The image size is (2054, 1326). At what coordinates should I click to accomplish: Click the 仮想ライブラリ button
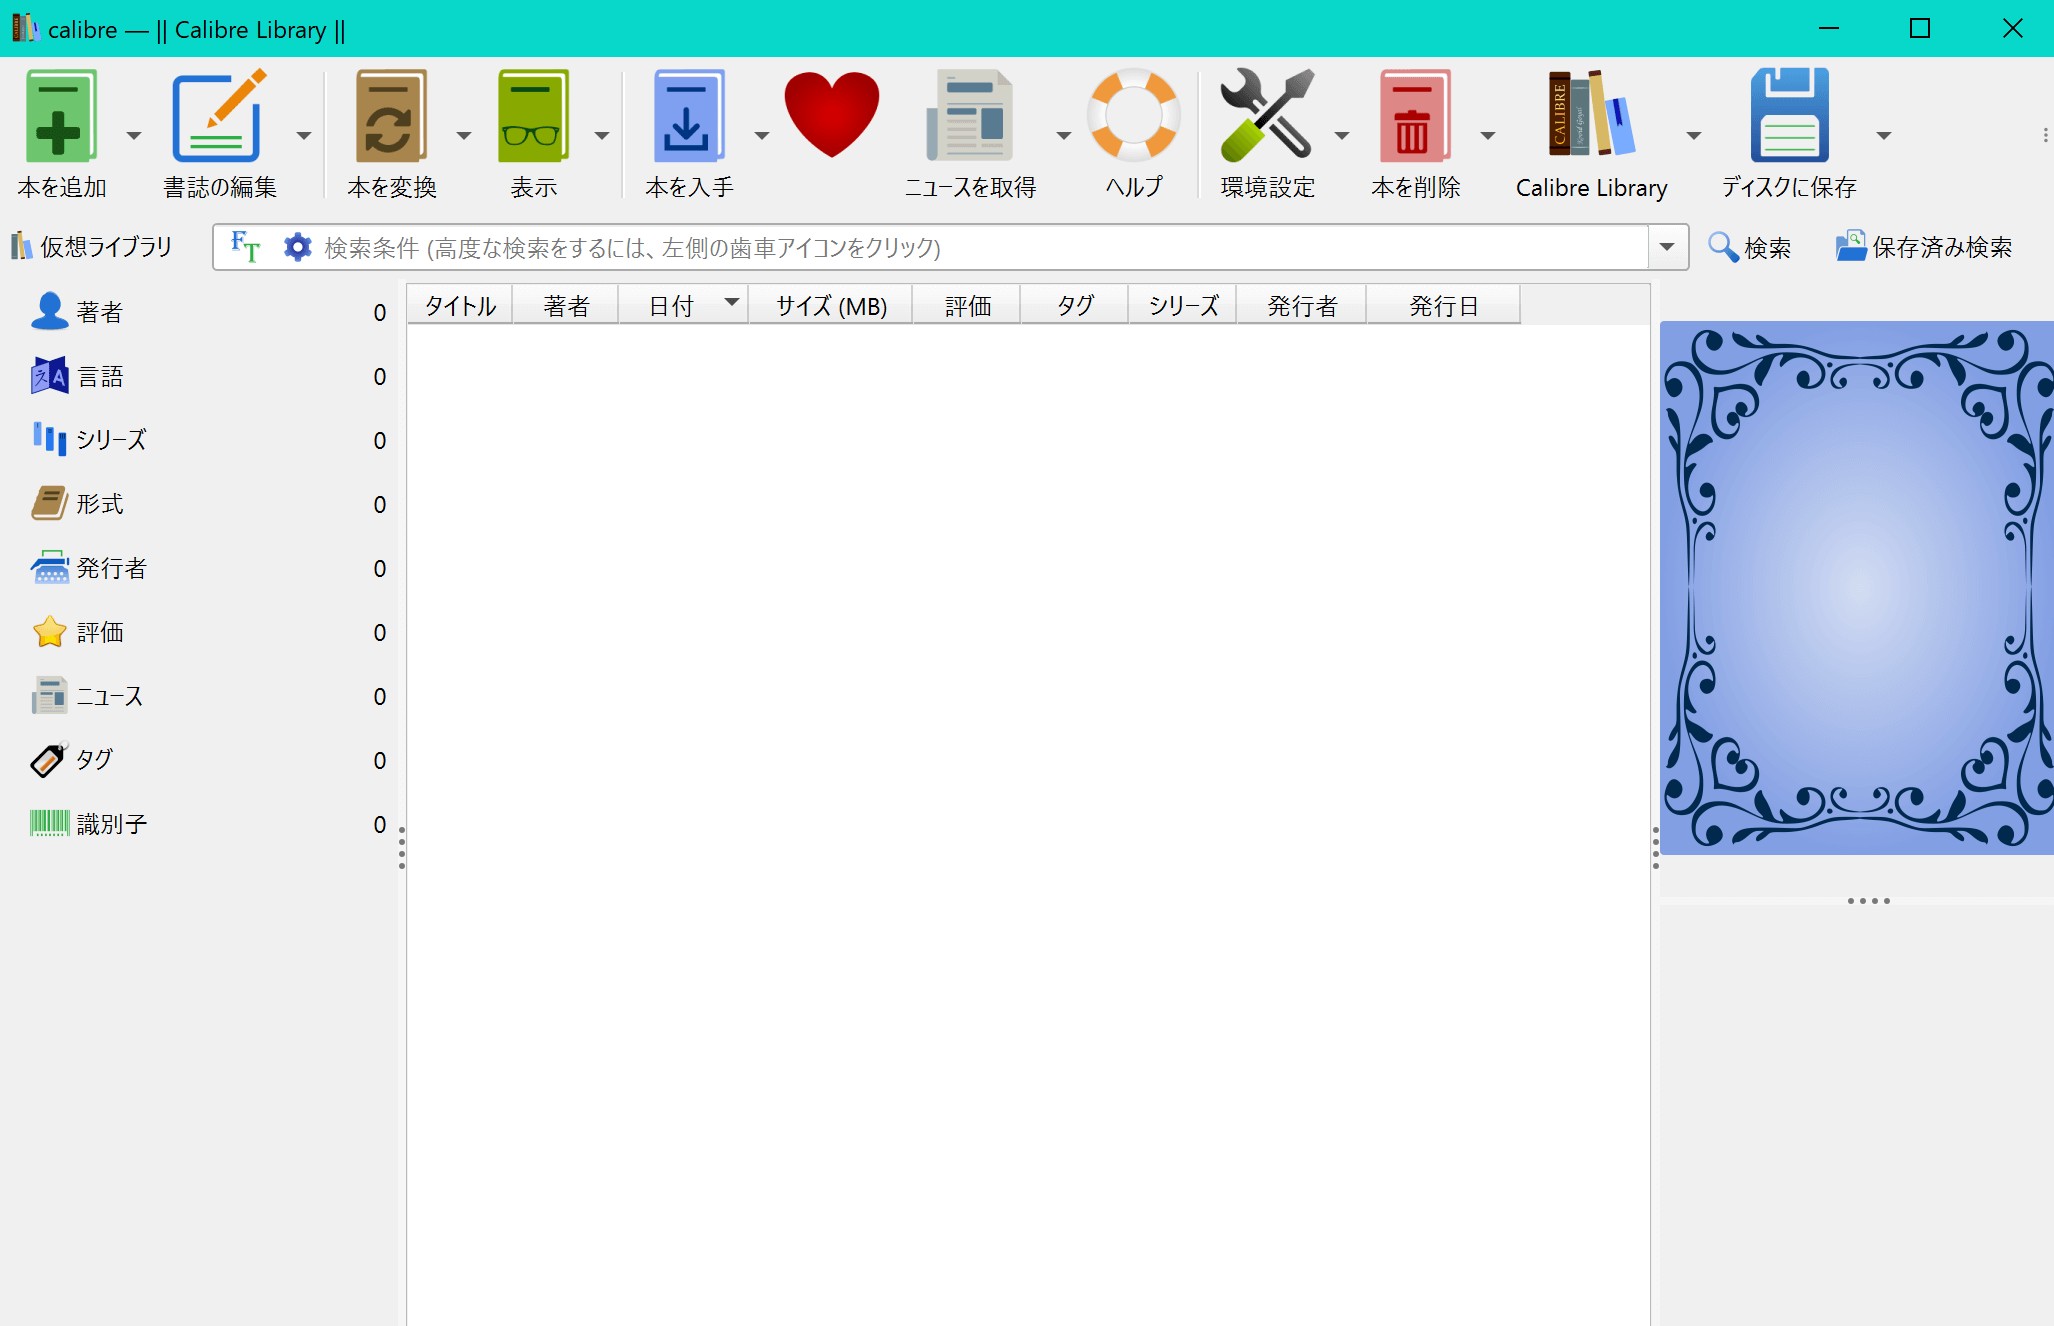[x=92, y=247]
